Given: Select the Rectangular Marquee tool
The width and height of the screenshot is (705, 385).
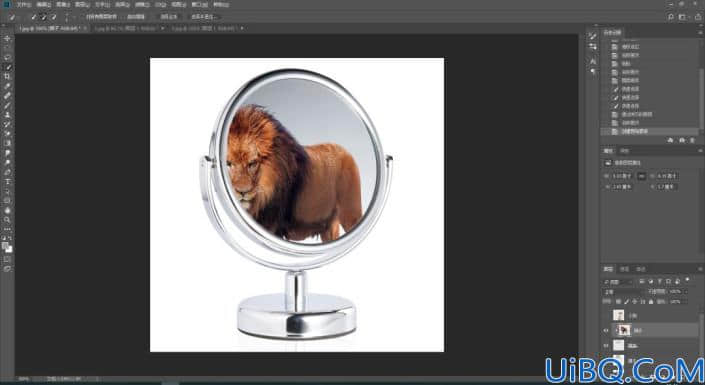Looking at the screenshot, I should [x=7, y=48].
